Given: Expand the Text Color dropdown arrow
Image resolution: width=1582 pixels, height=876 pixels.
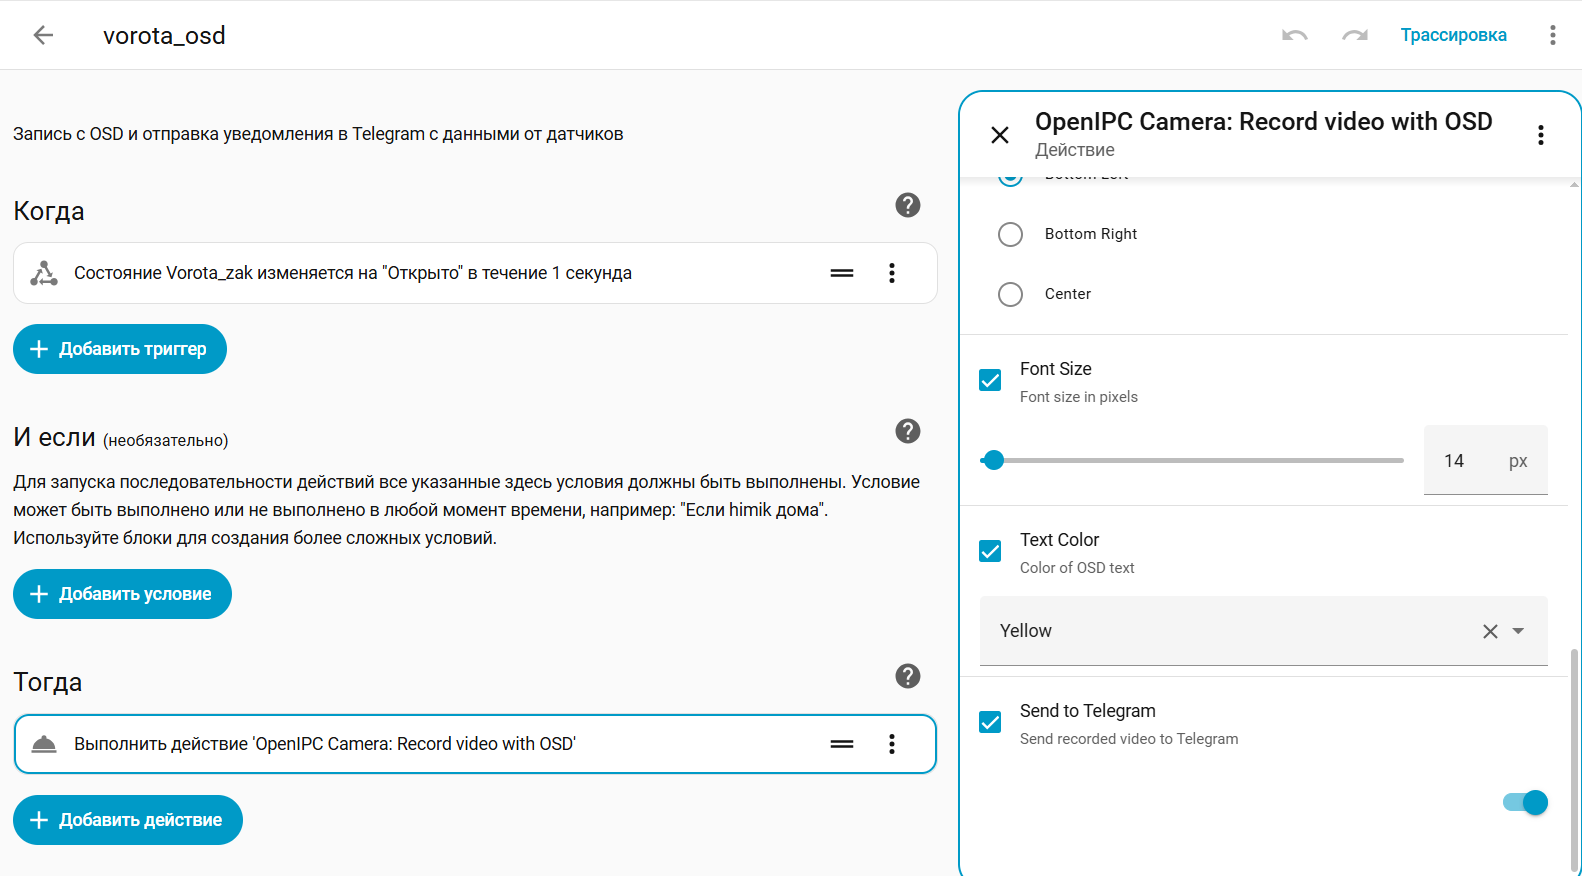Looking at the screenshot, I should tap(1518, 631).
